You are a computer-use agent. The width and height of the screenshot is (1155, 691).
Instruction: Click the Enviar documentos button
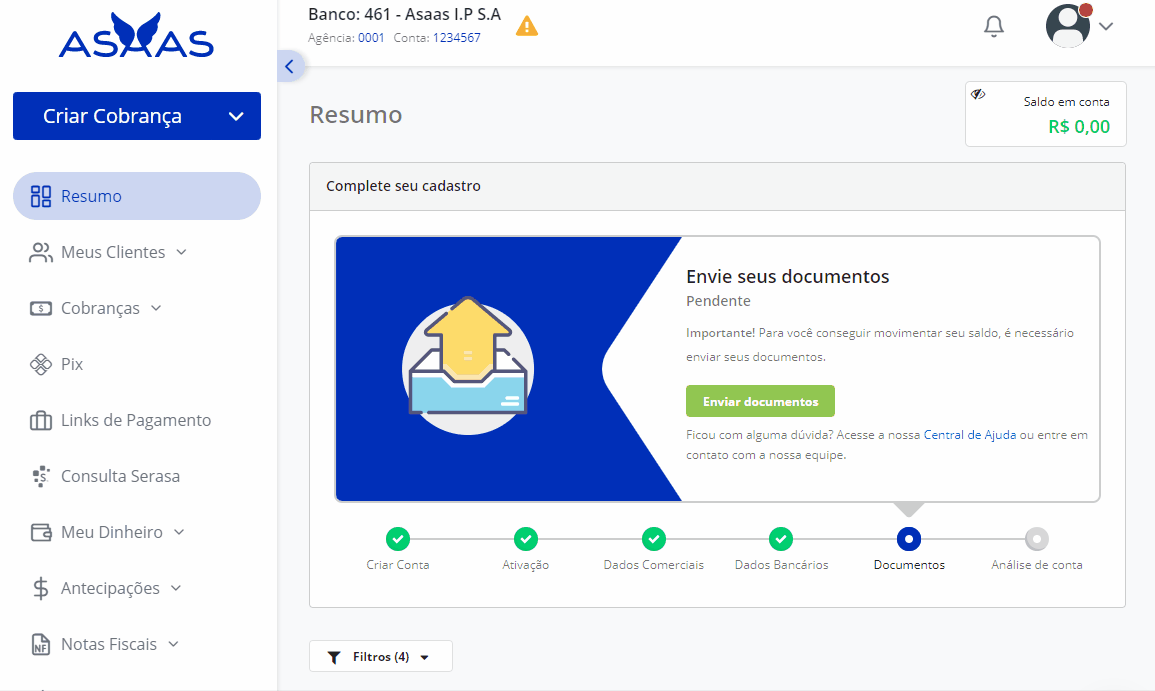coord(760,401)
